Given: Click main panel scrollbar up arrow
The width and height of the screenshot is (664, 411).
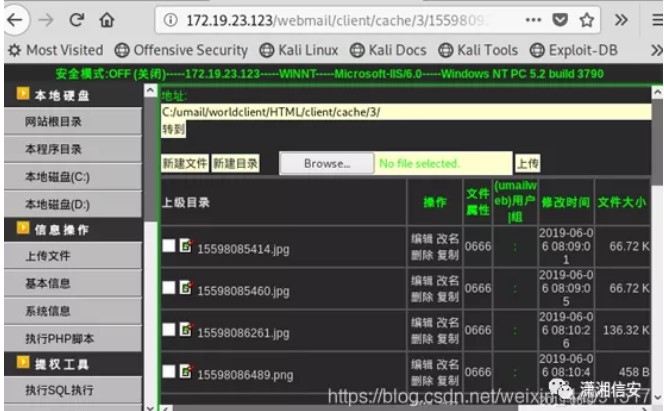Looking at the screenshot, I should (657, 92).
